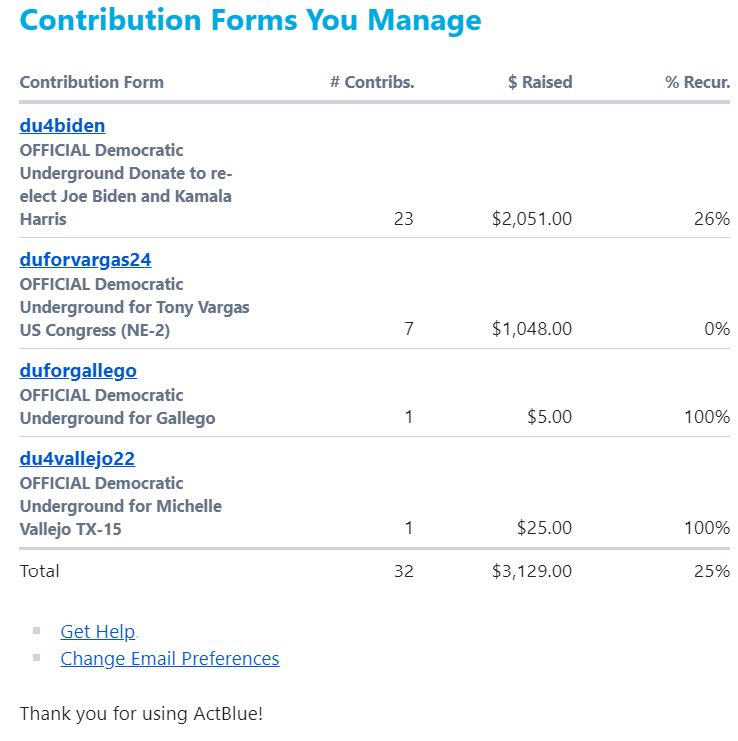This screenshot has height=741, width=738.
Task: Click the Thank you for using ActBlue text
Action: (141, 714)
